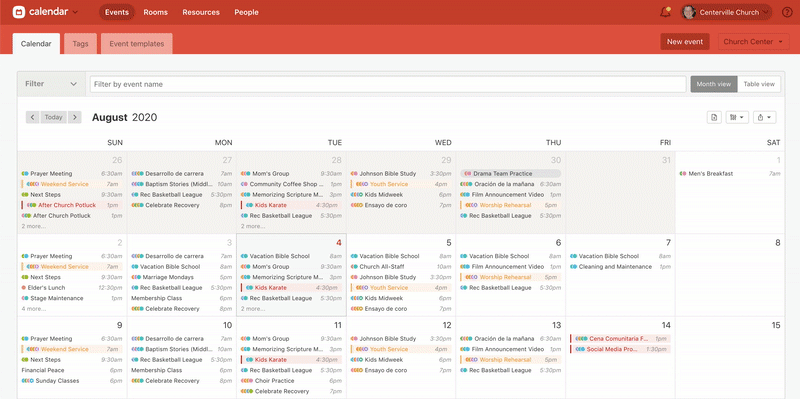The height and width of the screenshot is (399, 800).
Task: Click the New event button
Action: point(685,42)
